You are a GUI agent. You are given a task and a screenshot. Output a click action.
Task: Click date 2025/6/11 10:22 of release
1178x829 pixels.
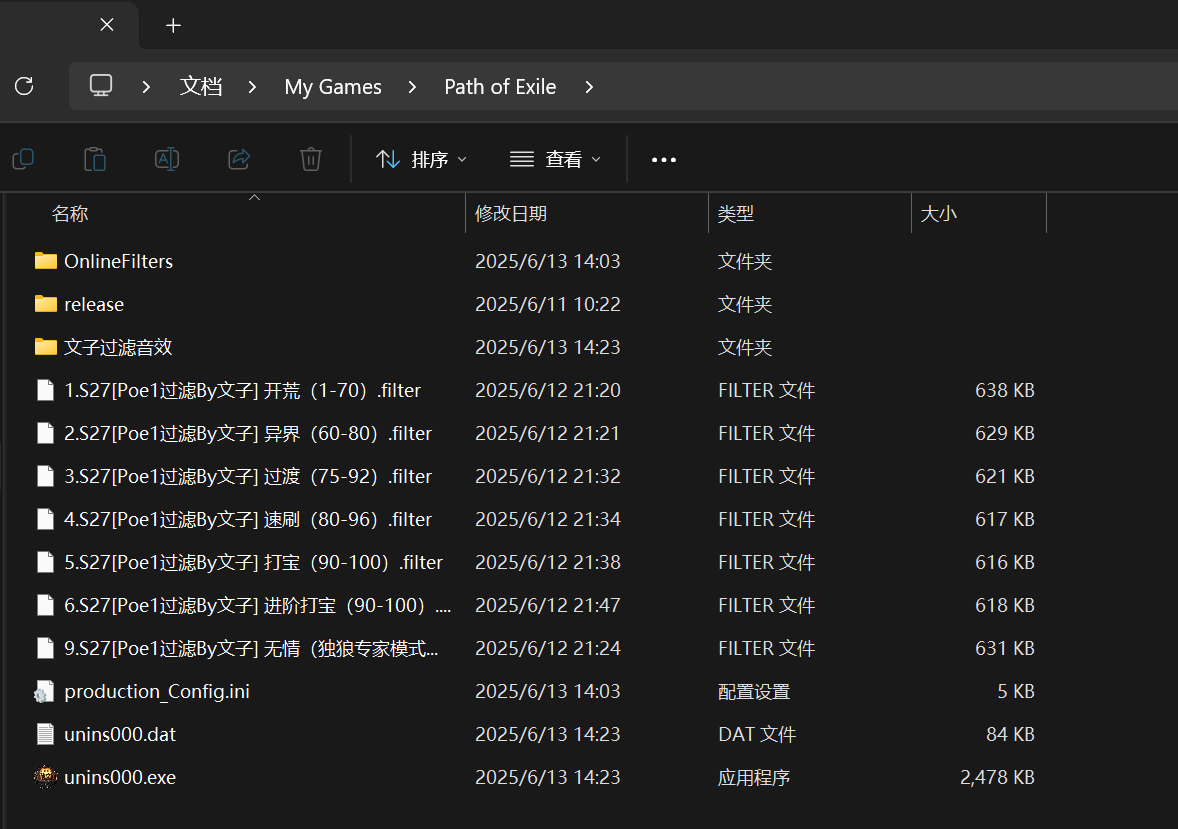[548, 304]
